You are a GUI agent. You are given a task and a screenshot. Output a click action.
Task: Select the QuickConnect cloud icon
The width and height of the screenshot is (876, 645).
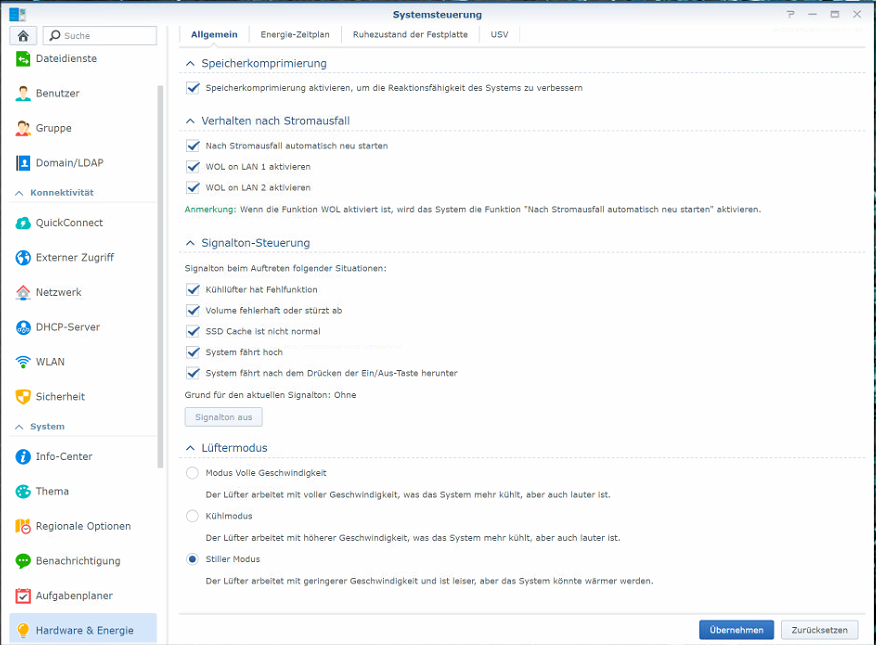(x=24, y=223)
